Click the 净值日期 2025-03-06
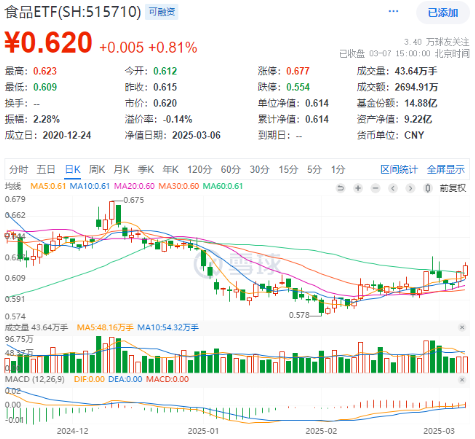The width and height of the screenshot is (475, 439). [196, 135]
